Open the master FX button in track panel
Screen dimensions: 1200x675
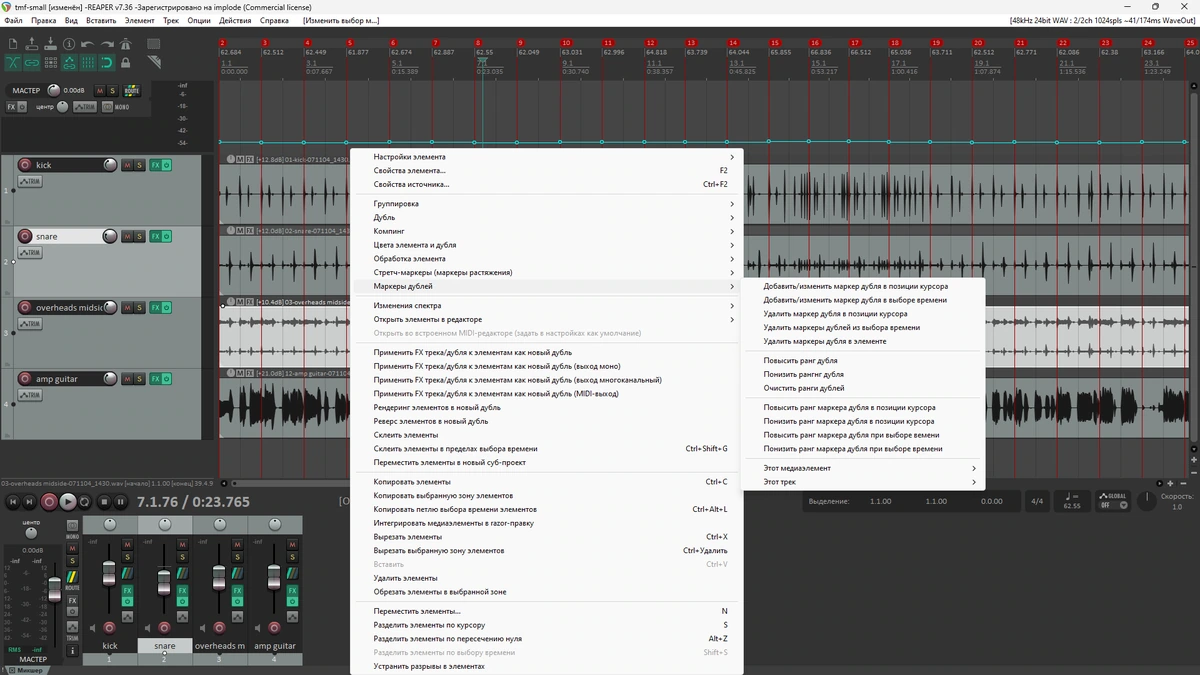[11, 107]
